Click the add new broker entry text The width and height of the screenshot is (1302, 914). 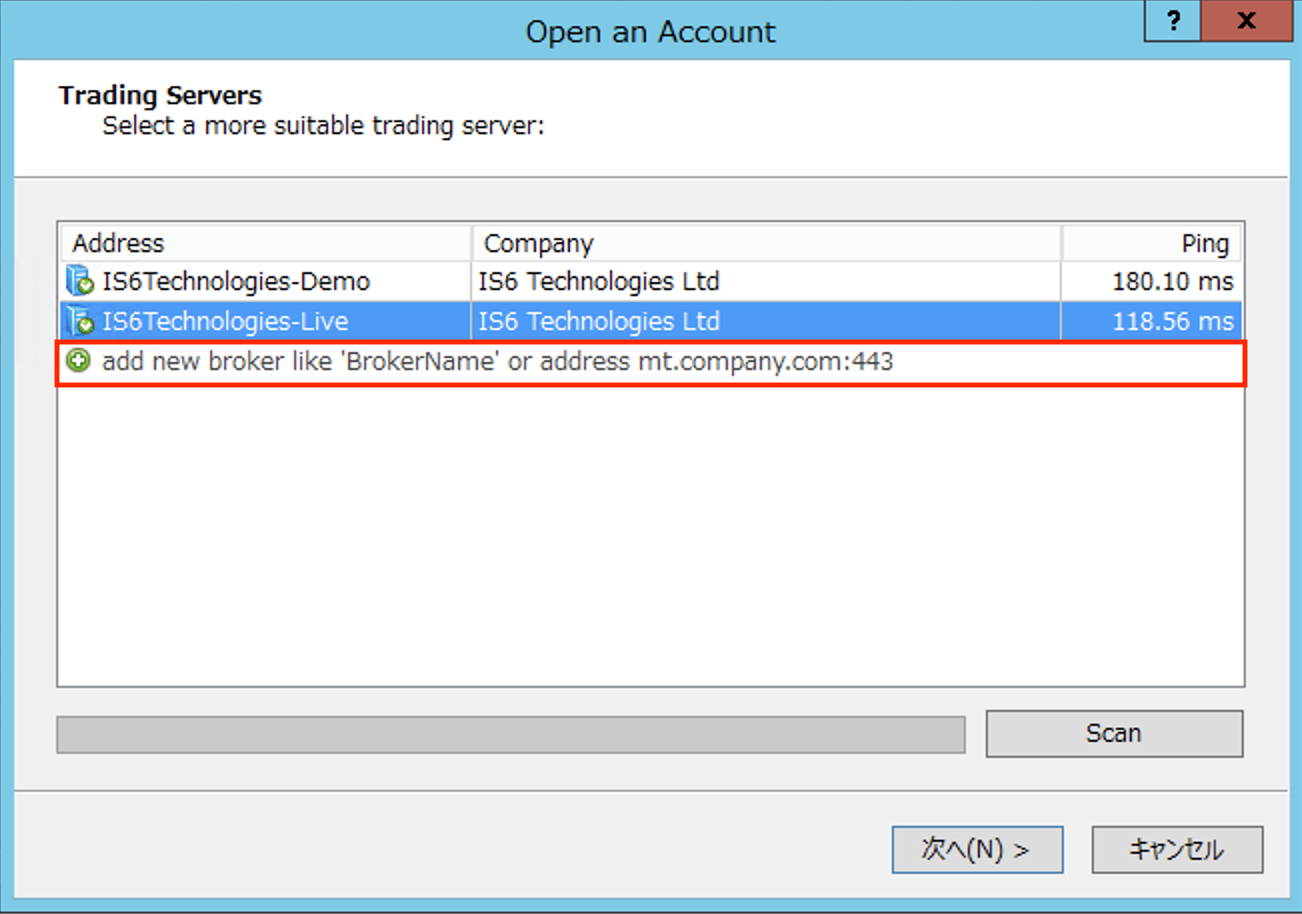click(x=497, y=362)
